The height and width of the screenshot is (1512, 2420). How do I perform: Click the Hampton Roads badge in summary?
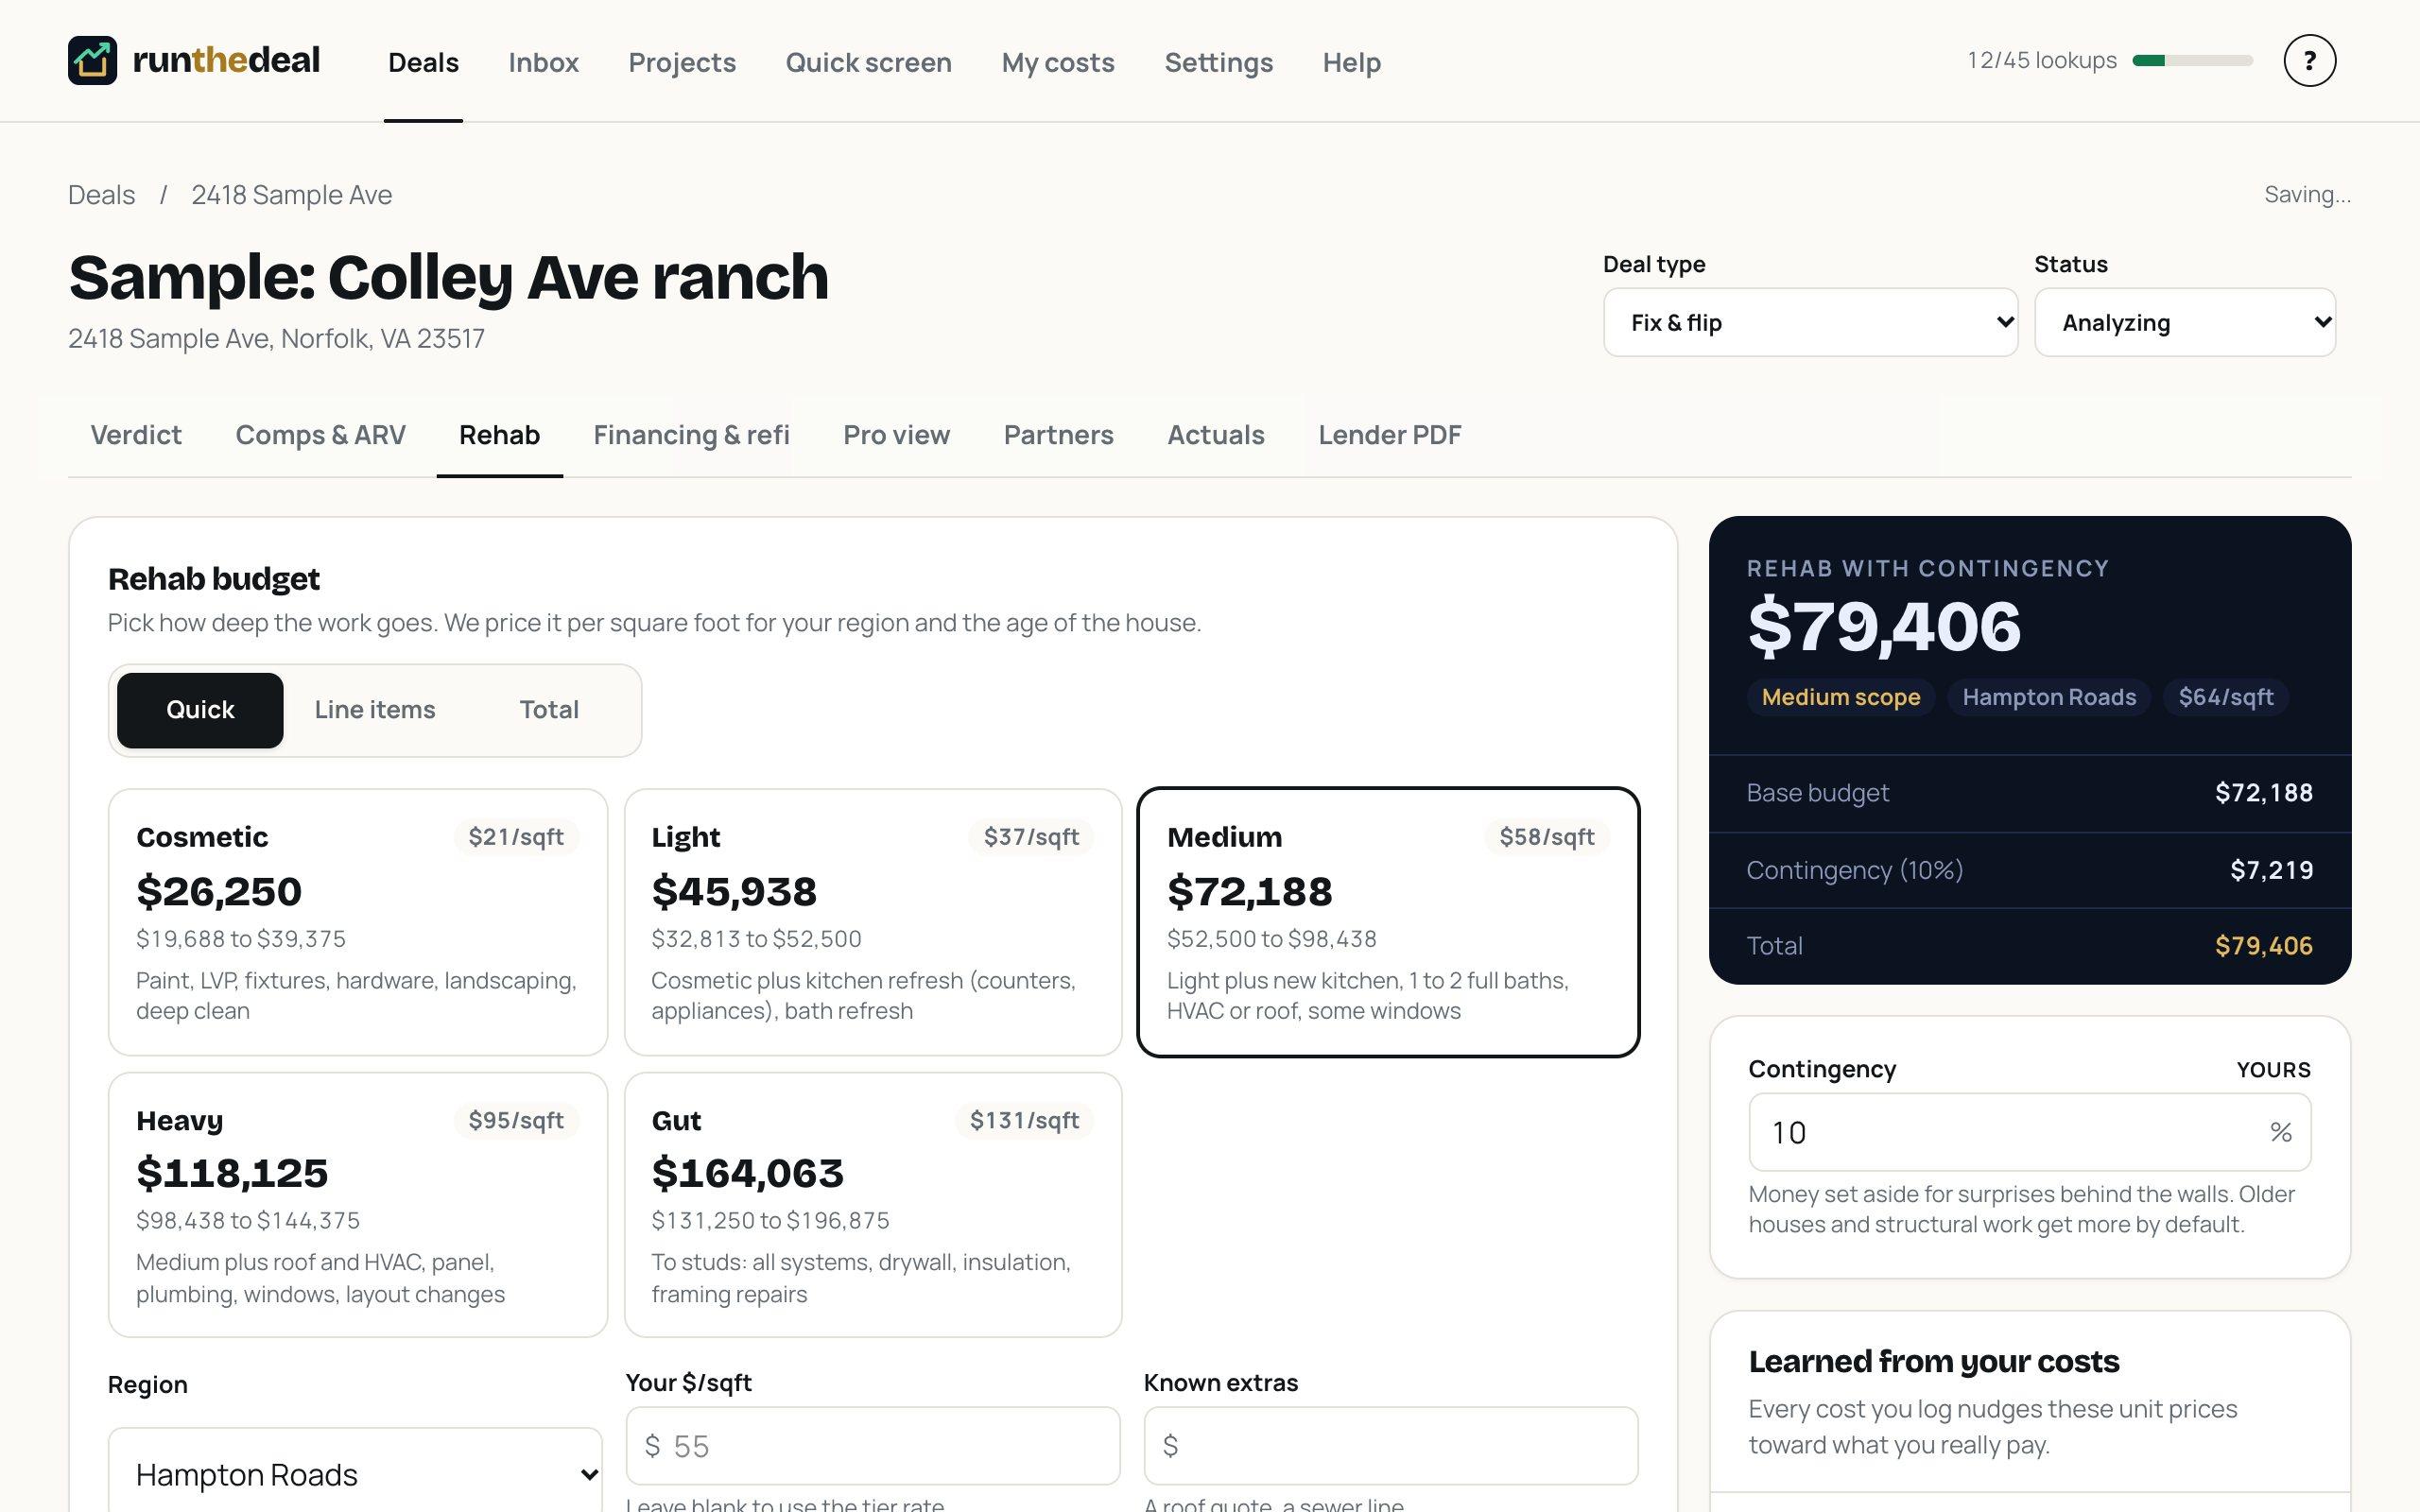[2049, 697]
